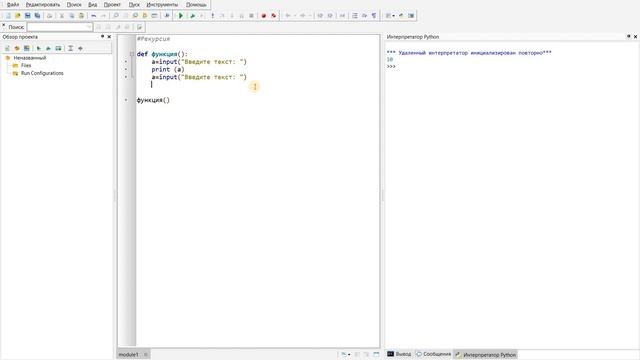Viewport: 640px width, 360px height.
Task: Select the Интерпретатор Python bottom tab
Action: (x=485, y=355)
